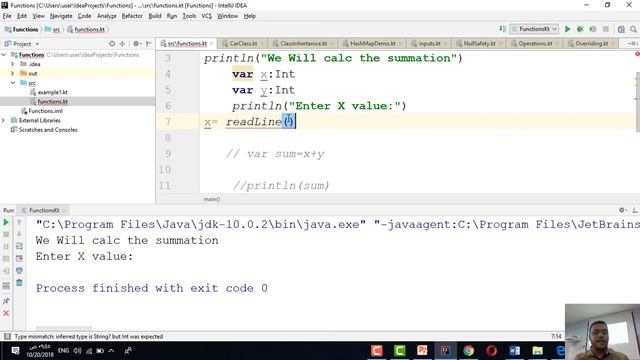Expand External Libraries node
The height and width of the screenshot is (360, 640).
pos(4,120)
